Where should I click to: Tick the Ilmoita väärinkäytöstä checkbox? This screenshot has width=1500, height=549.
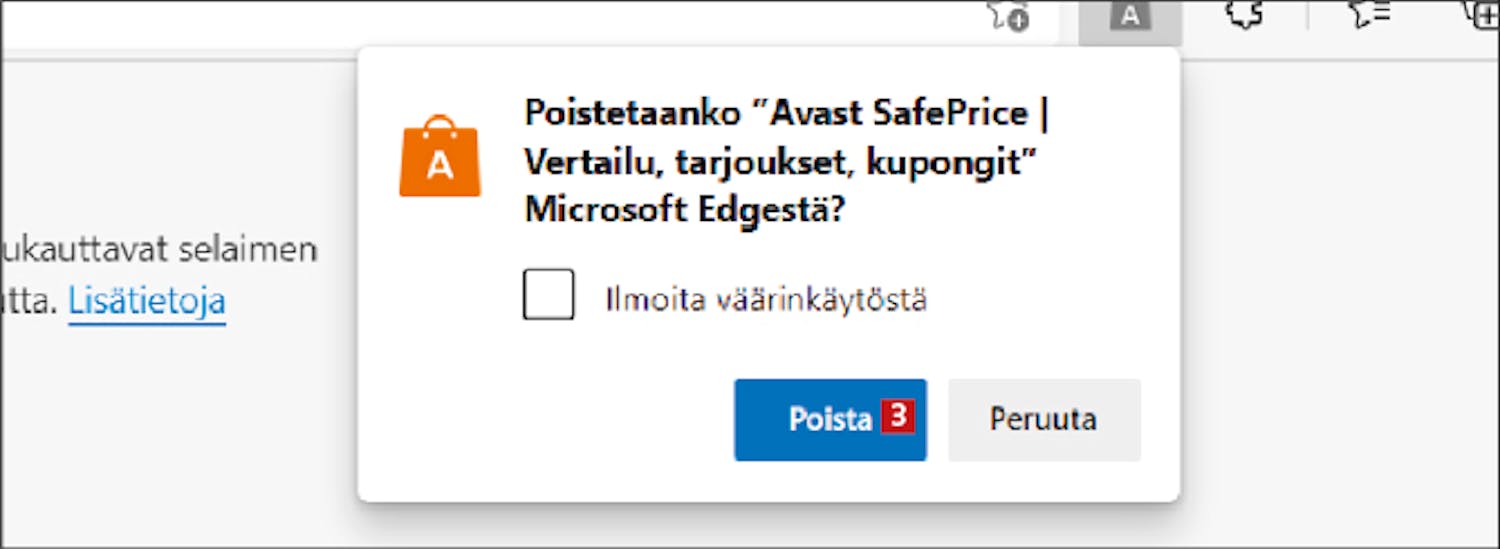[548, 294]
